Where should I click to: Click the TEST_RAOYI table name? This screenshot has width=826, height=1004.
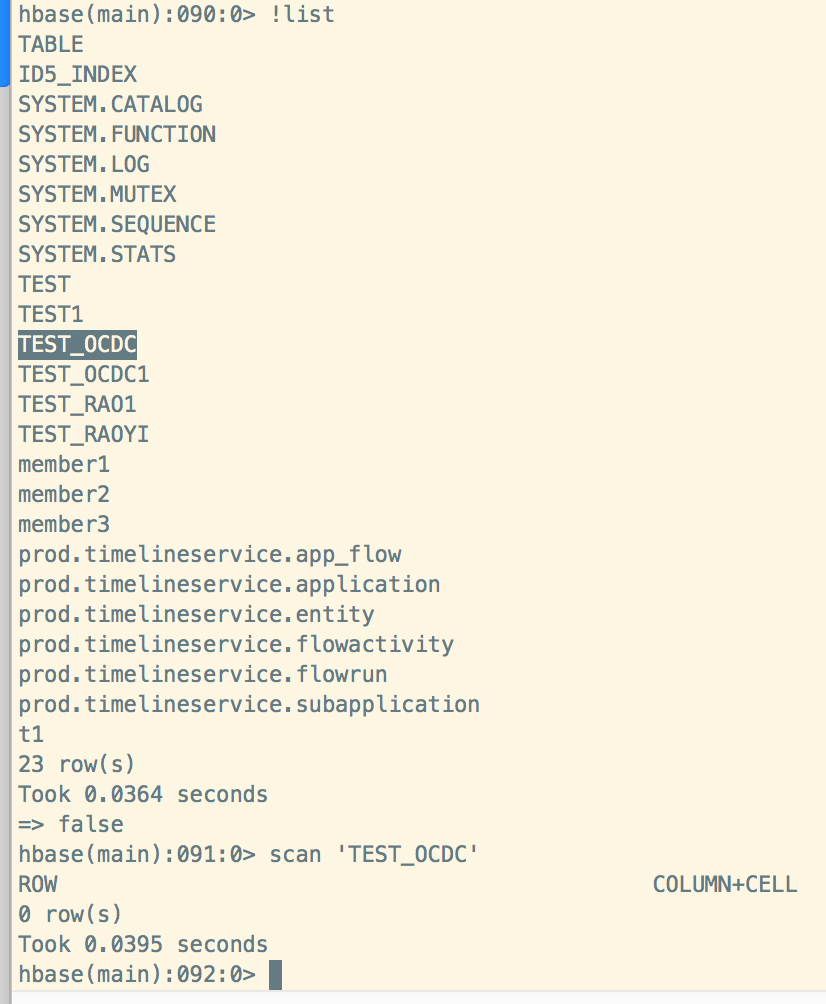pos(84,434)
